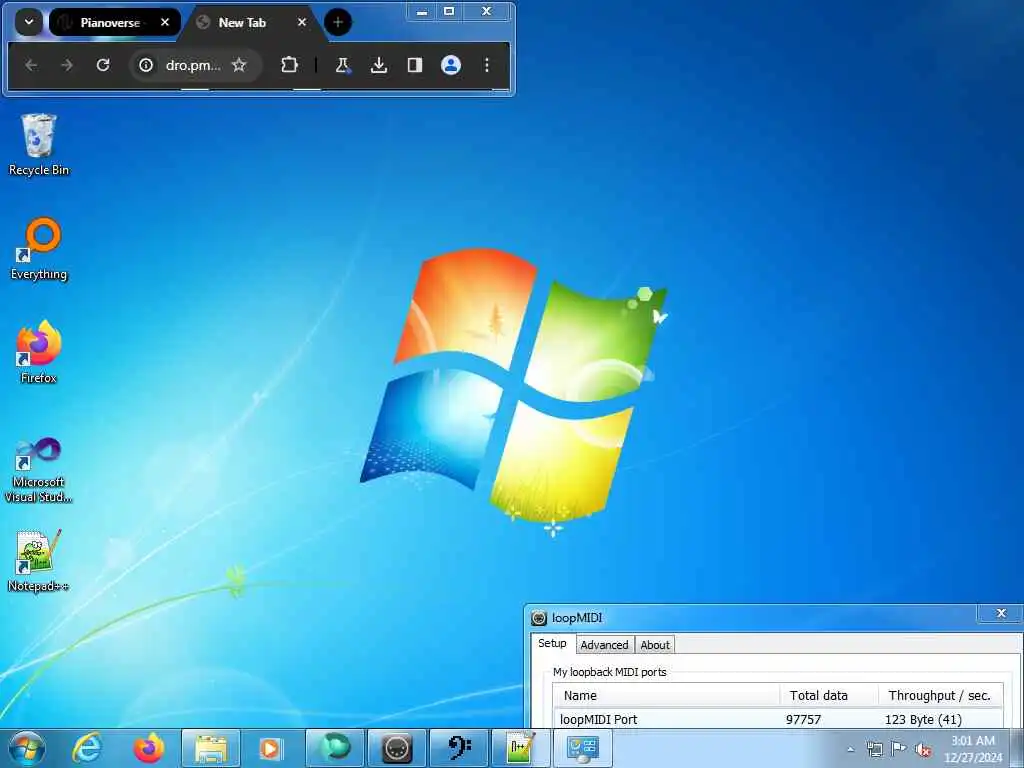View site information icon in address bar
Image resolution: width=1024 pixels, height=768 pixels.
click(146, 65)
